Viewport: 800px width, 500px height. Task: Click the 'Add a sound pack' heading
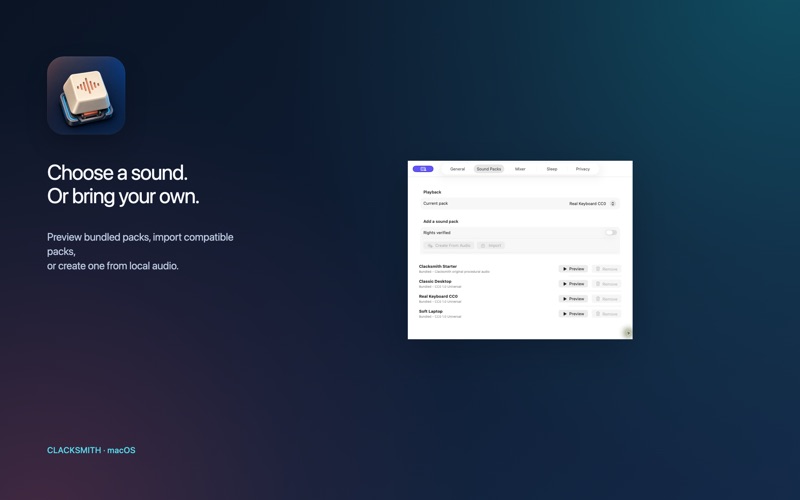point(441,221)
